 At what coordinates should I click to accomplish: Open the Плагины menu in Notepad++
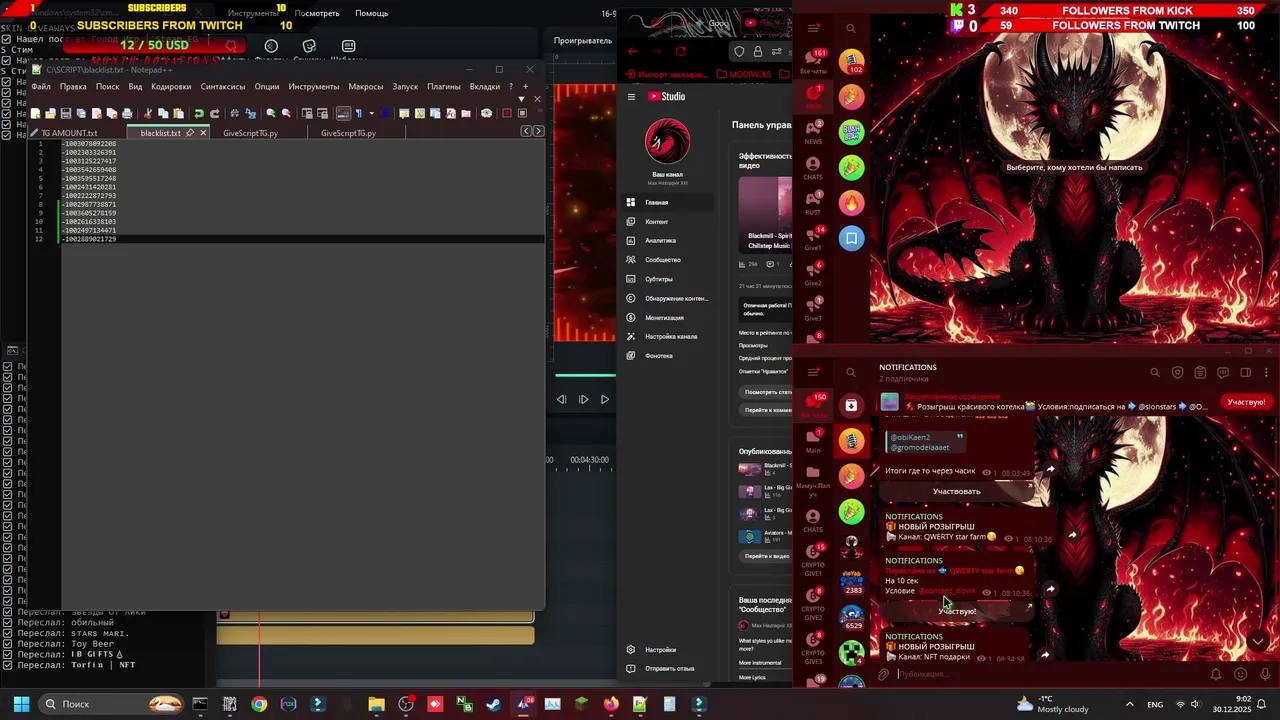coord(444,87)
